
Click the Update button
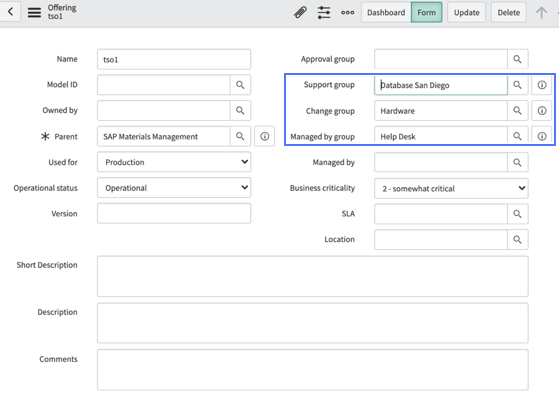(466, 12)
